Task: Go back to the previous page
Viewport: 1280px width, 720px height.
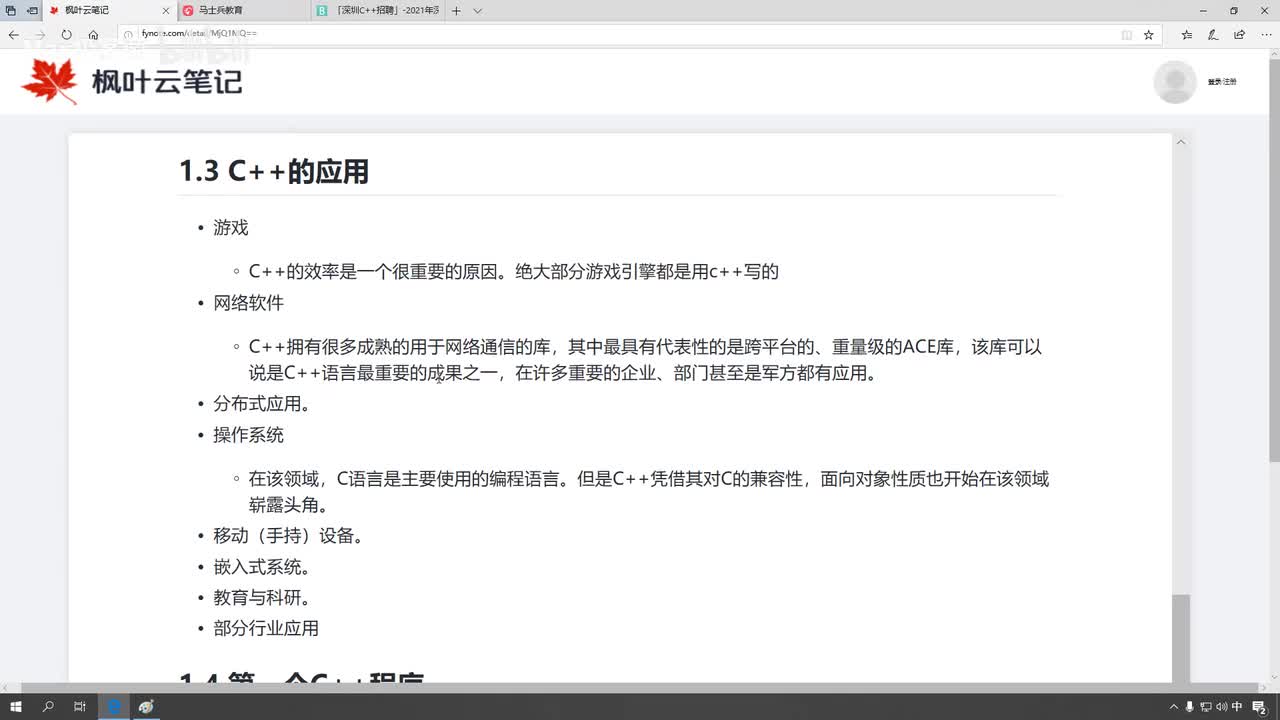Action: [x=14, y=34]
